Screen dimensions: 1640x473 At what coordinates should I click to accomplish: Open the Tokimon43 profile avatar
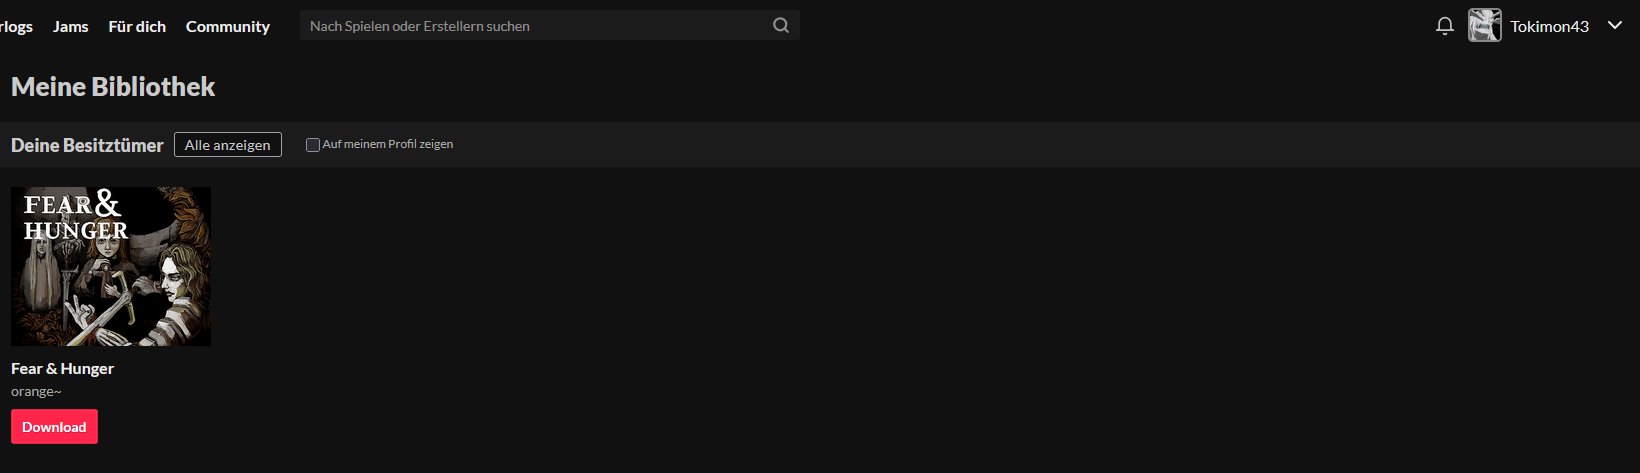point(1484,25)
